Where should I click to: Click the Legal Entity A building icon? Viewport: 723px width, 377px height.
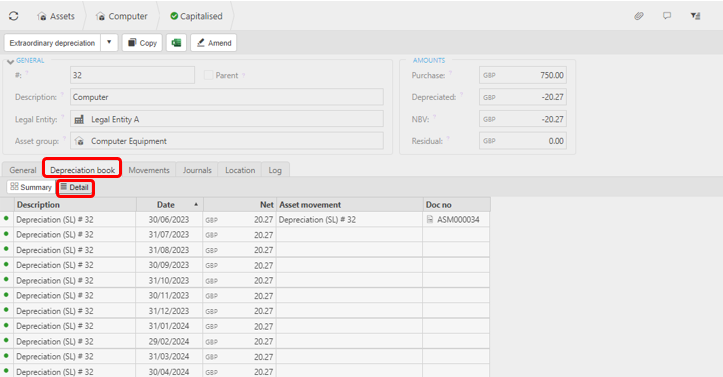point(79,119)
